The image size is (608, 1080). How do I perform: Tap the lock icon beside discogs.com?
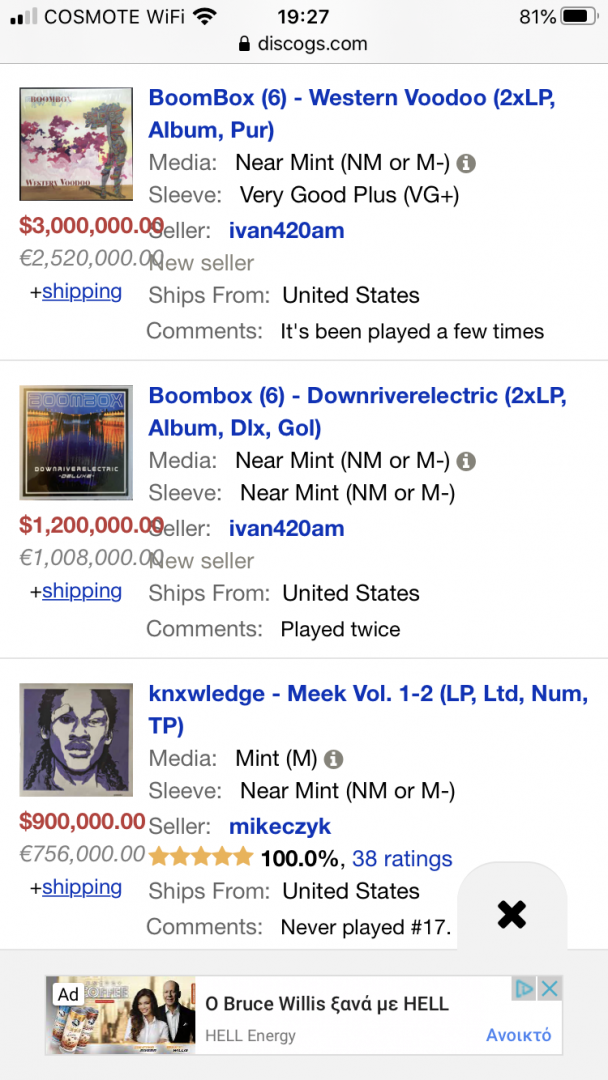point(242,45)
